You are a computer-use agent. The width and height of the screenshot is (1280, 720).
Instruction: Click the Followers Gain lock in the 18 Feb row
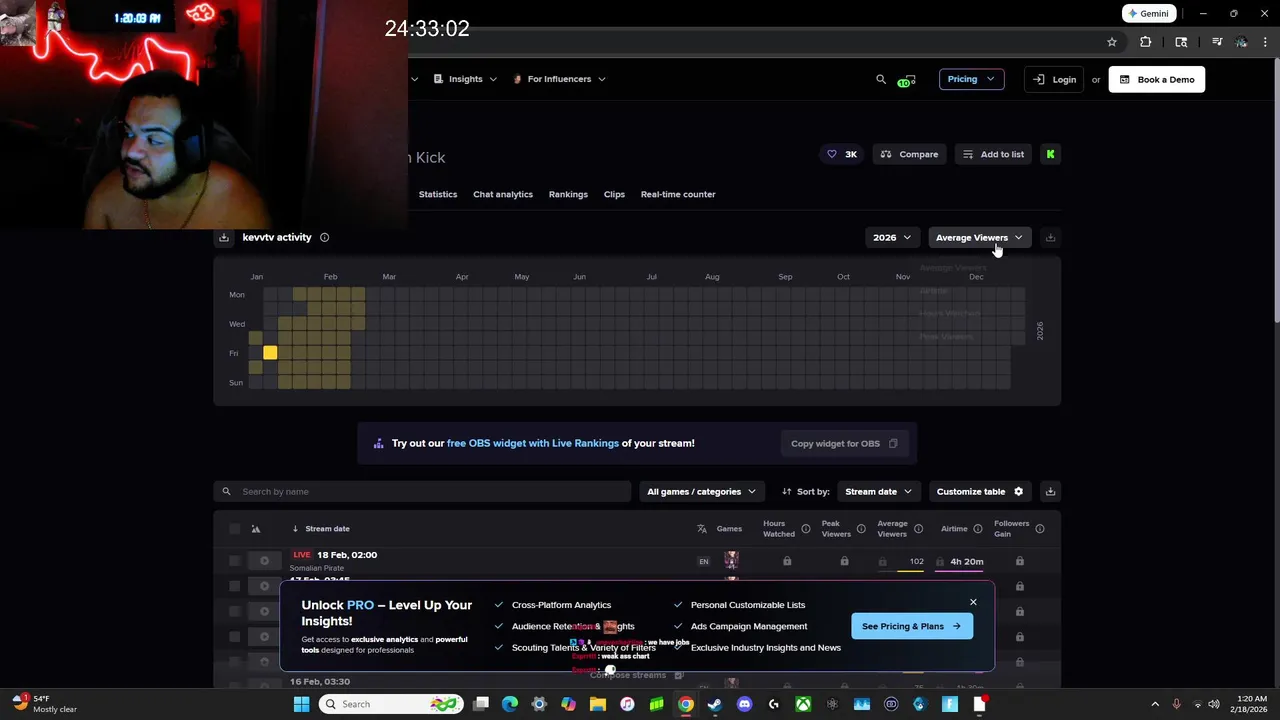(x=1019, y=561)
